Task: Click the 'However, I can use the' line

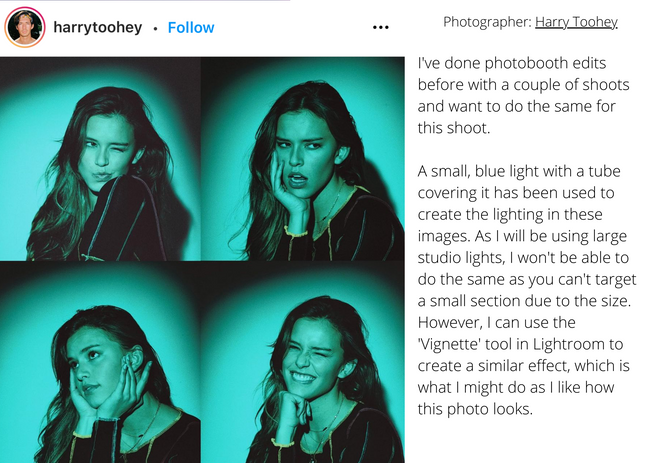Action: pos(497,323)
